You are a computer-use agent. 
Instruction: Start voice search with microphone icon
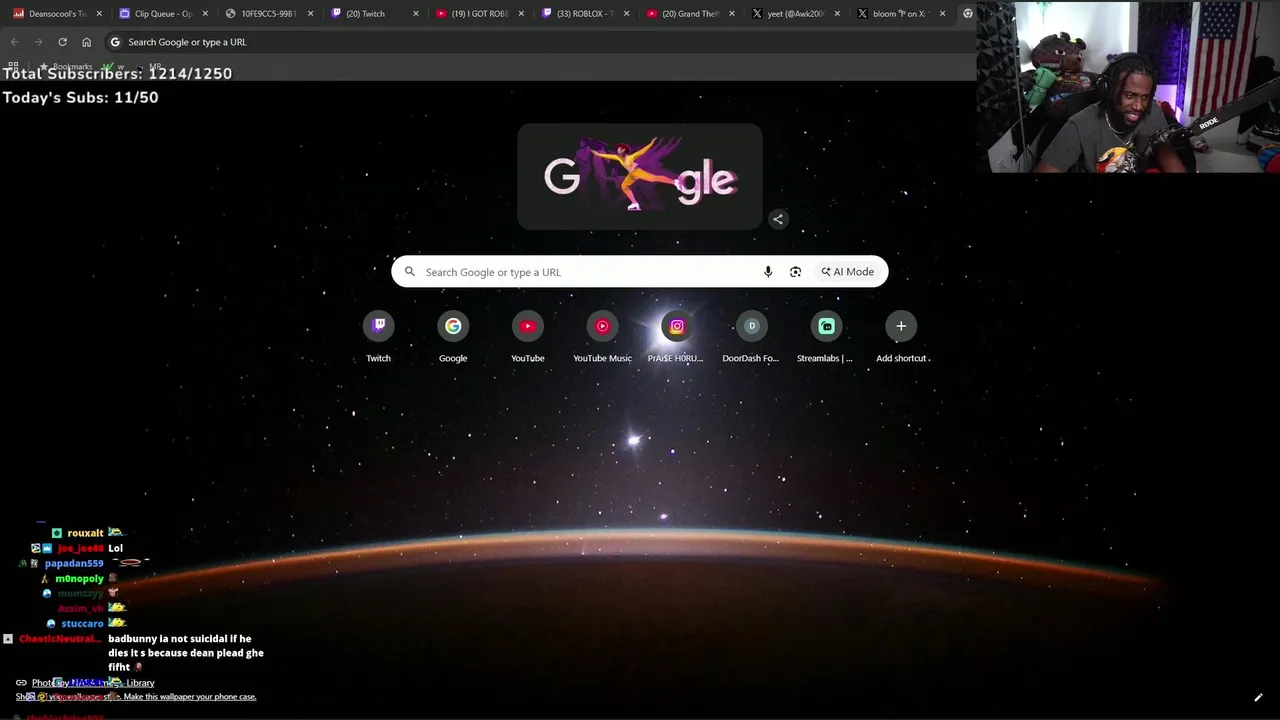point(768,272)
